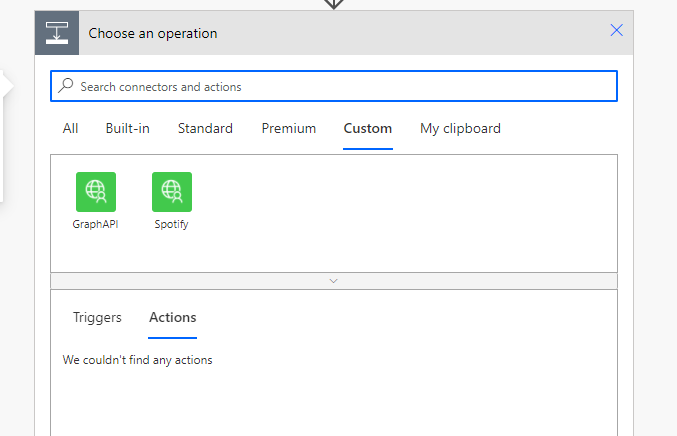Close the Choose an operation panel
Viewport: 677px width, 436px height.
coord(617,30)
